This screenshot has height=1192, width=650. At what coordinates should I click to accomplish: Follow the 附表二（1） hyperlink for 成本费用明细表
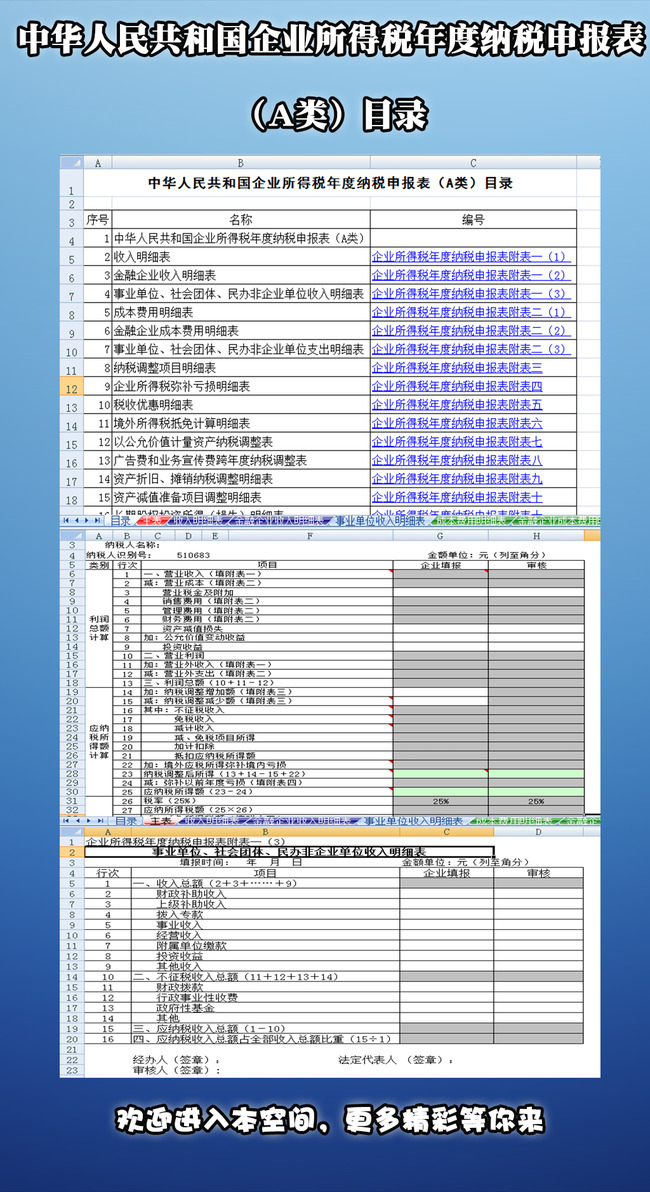469,312
